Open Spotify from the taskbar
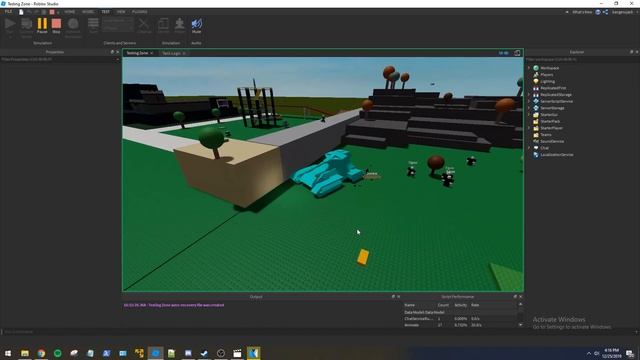Viewport: 640px width, 360px height. tap(58, 353)
